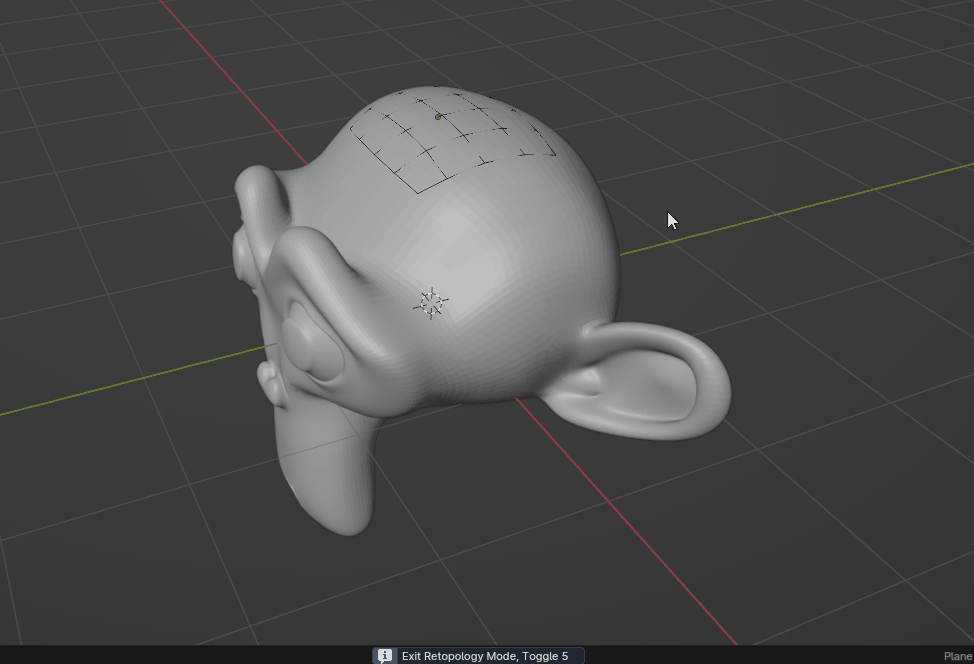Select the yellow active vertex on Suzanne's head

click(437, 117)
